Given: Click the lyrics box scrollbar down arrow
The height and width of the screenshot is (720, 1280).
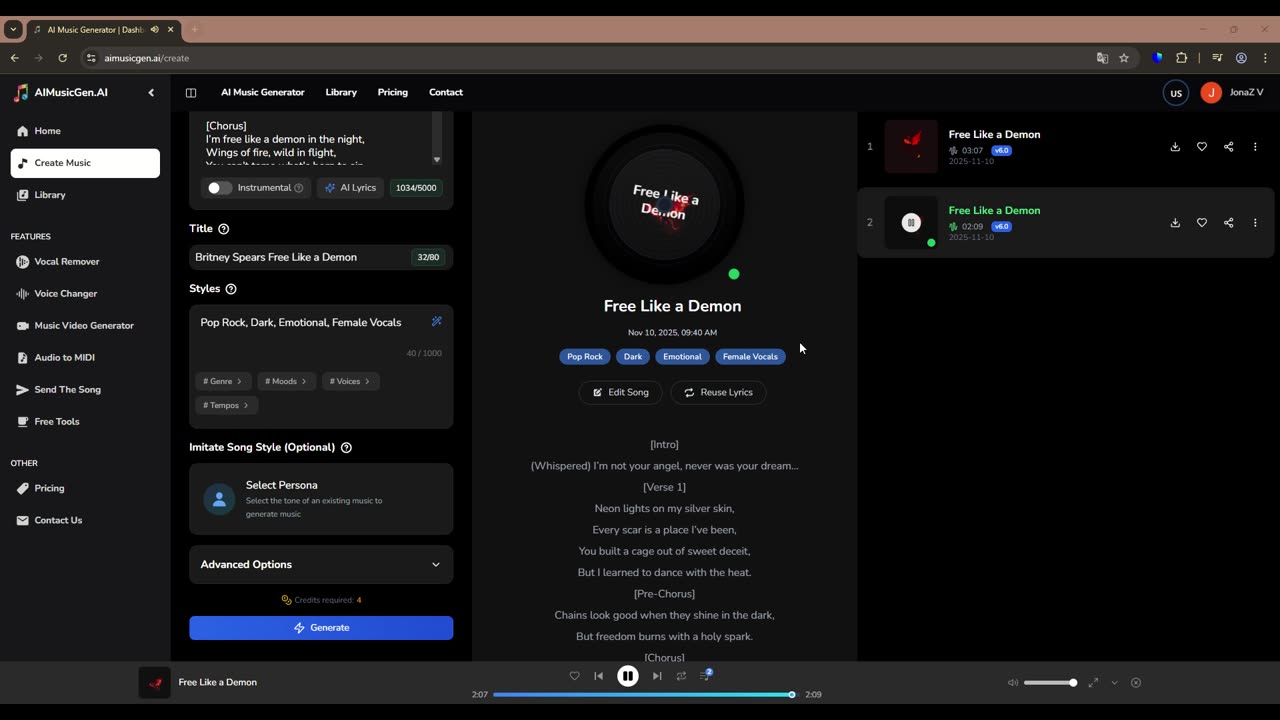Looking at the screenshot, I should (437, 160).
